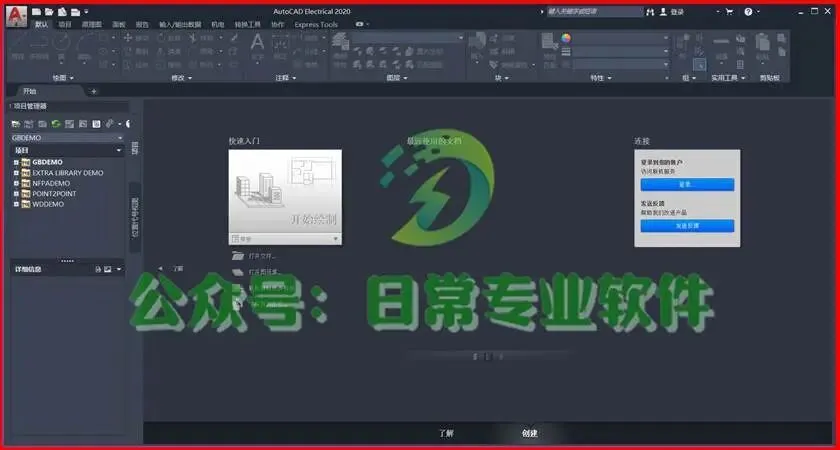Viewport: 840px width, 450px height.
Task: Click the title bar keyword search field
Action: [x=594, y=11]
